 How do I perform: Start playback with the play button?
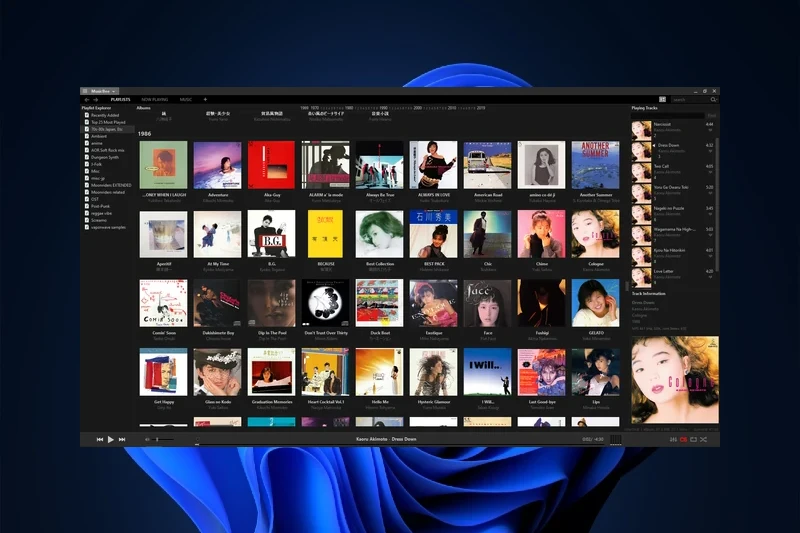click(x=111, y=439)
